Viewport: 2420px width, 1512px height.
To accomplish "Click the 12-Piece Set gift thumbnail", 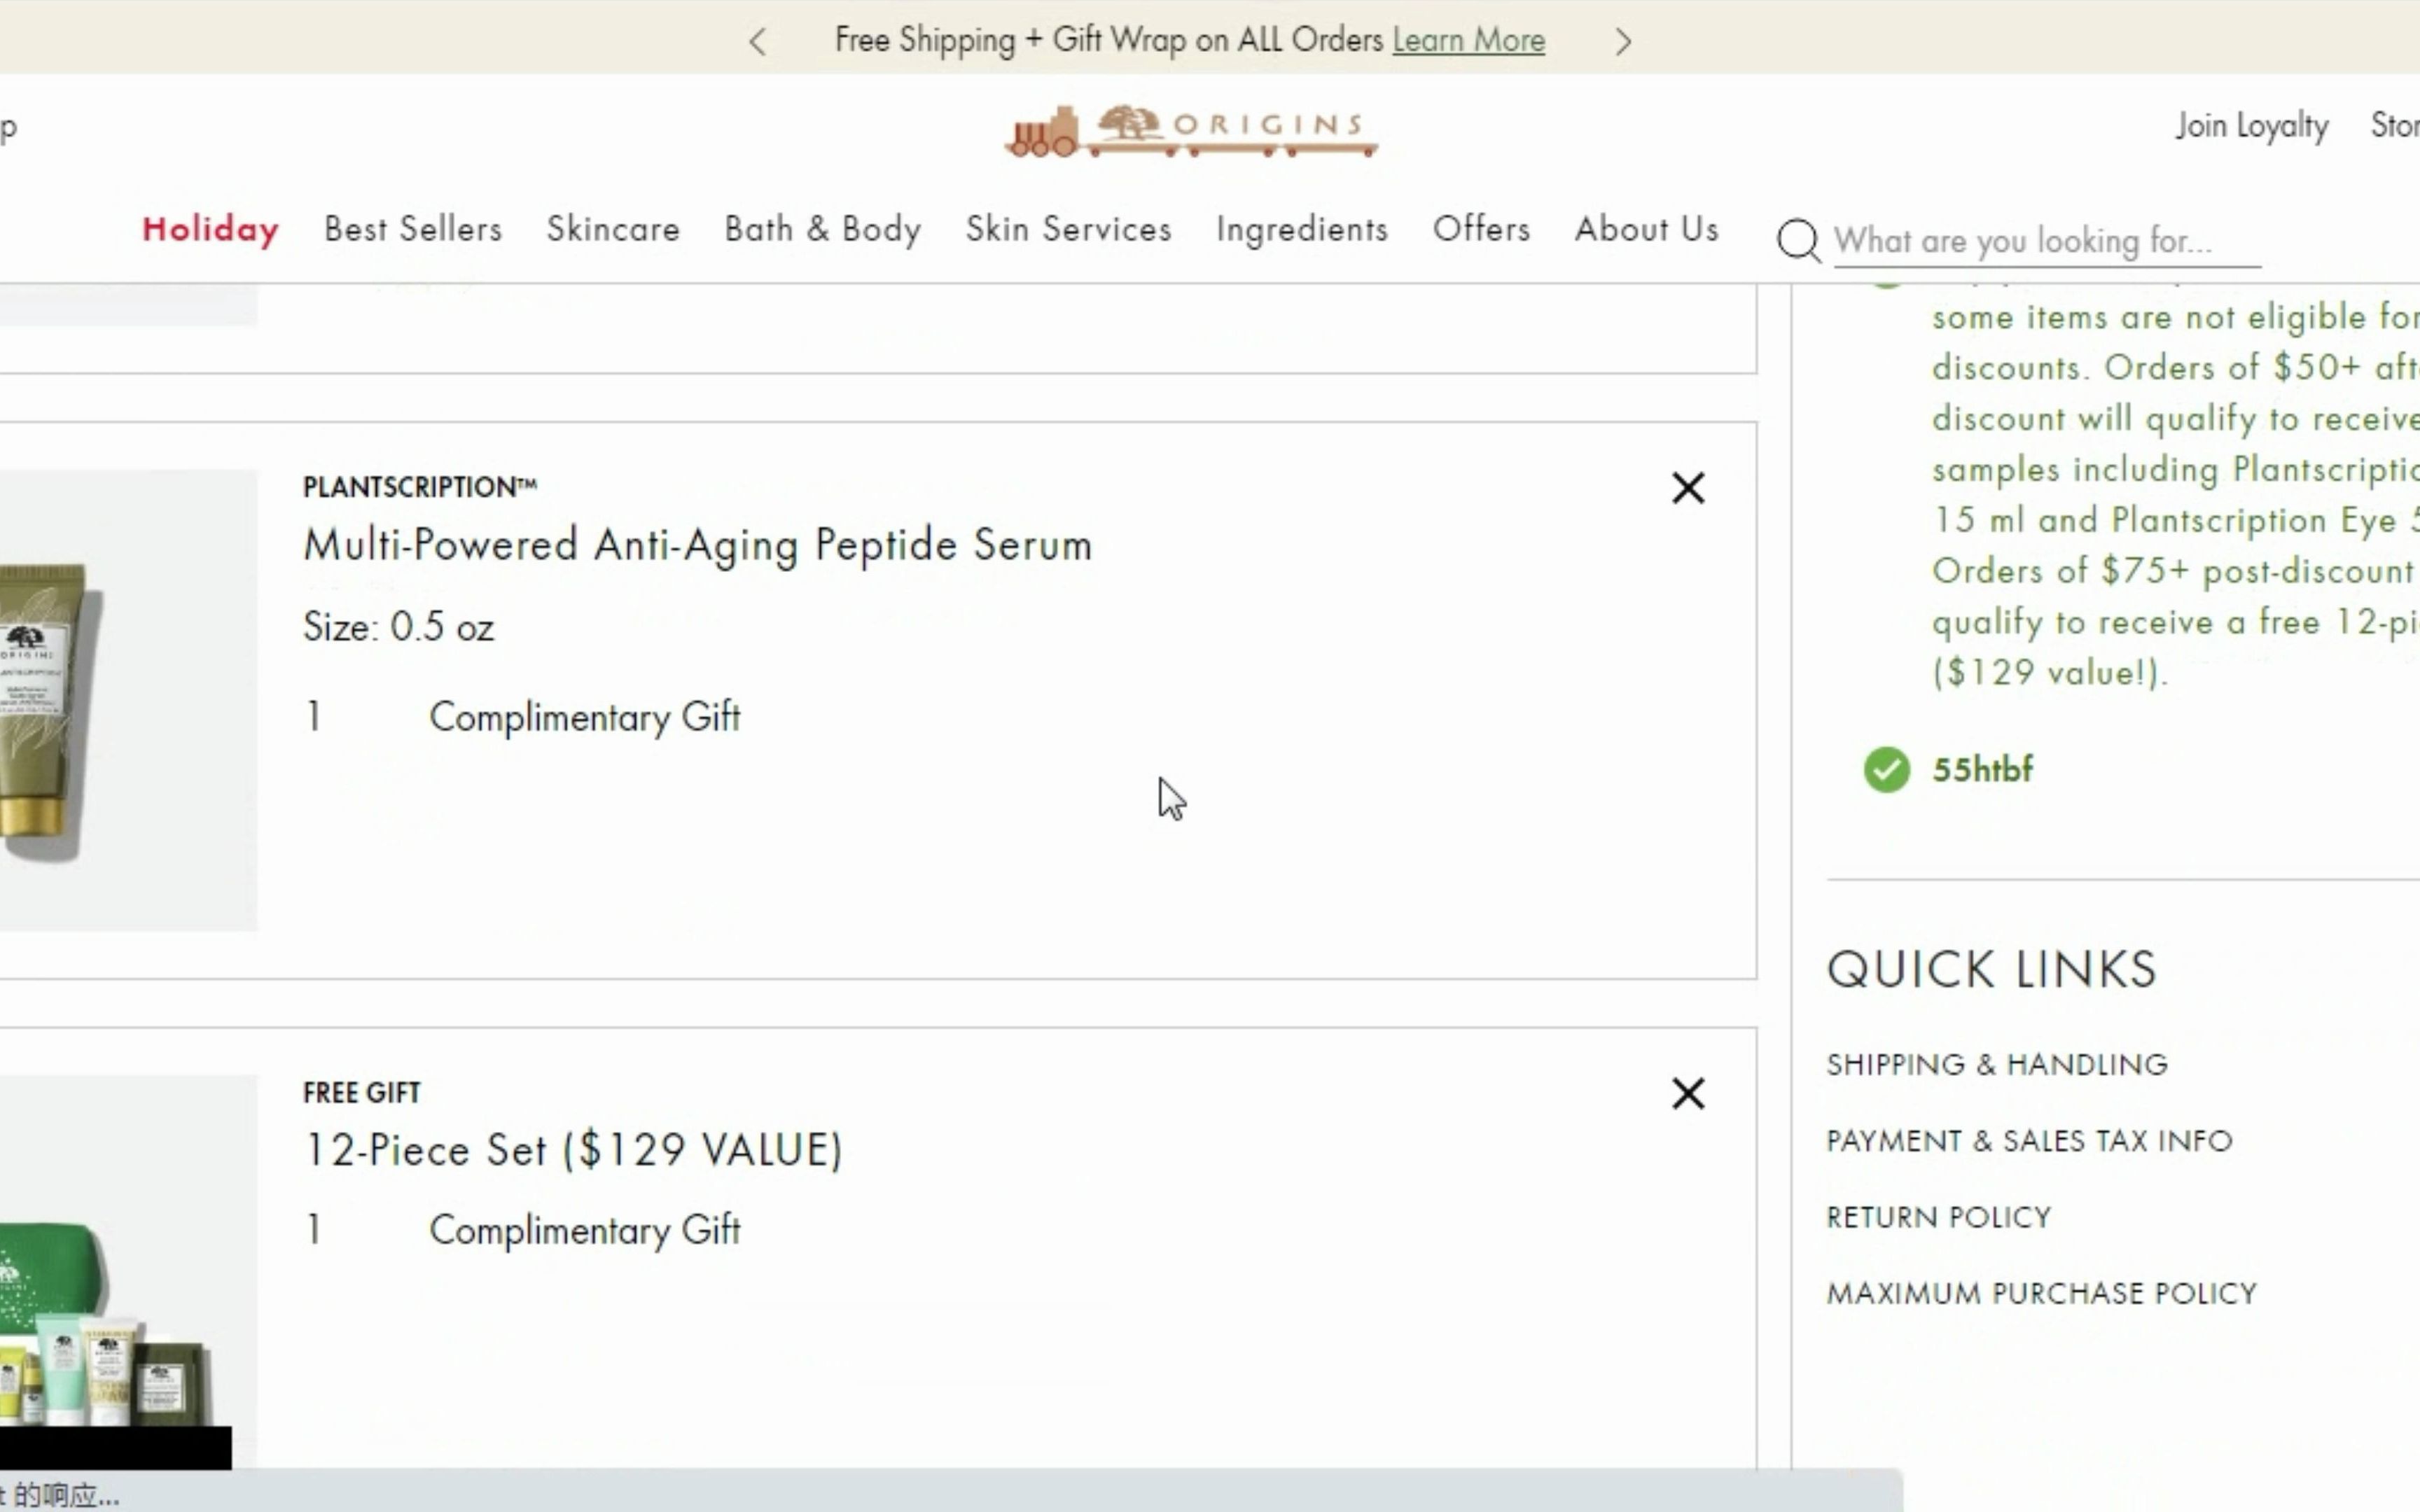I will (128, 1272).
